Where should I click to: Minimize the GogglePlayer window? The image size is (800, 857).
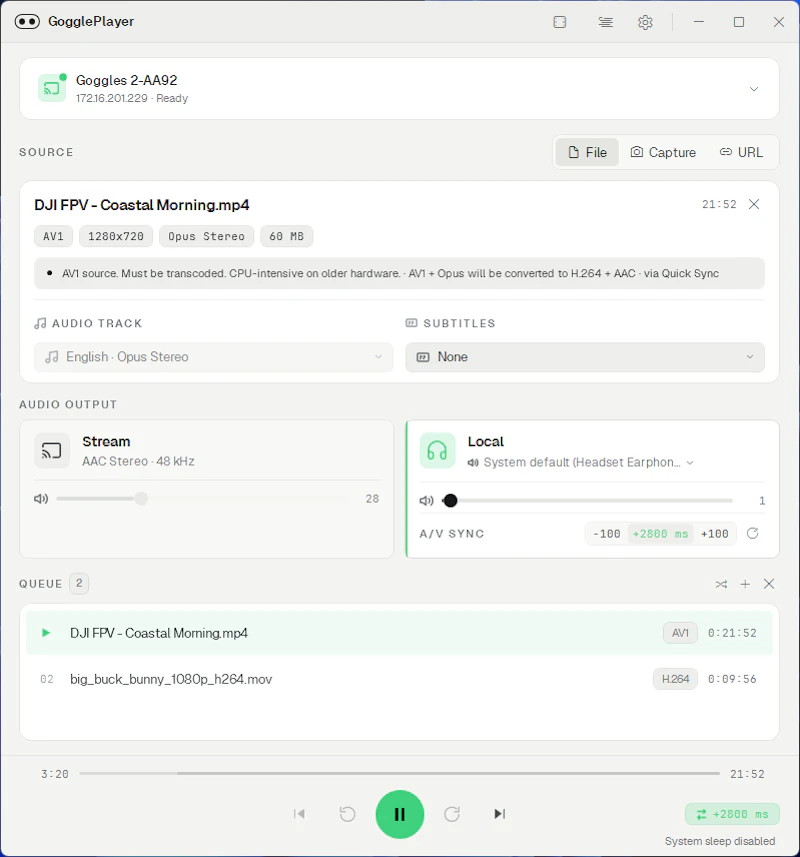pos(699,22)
